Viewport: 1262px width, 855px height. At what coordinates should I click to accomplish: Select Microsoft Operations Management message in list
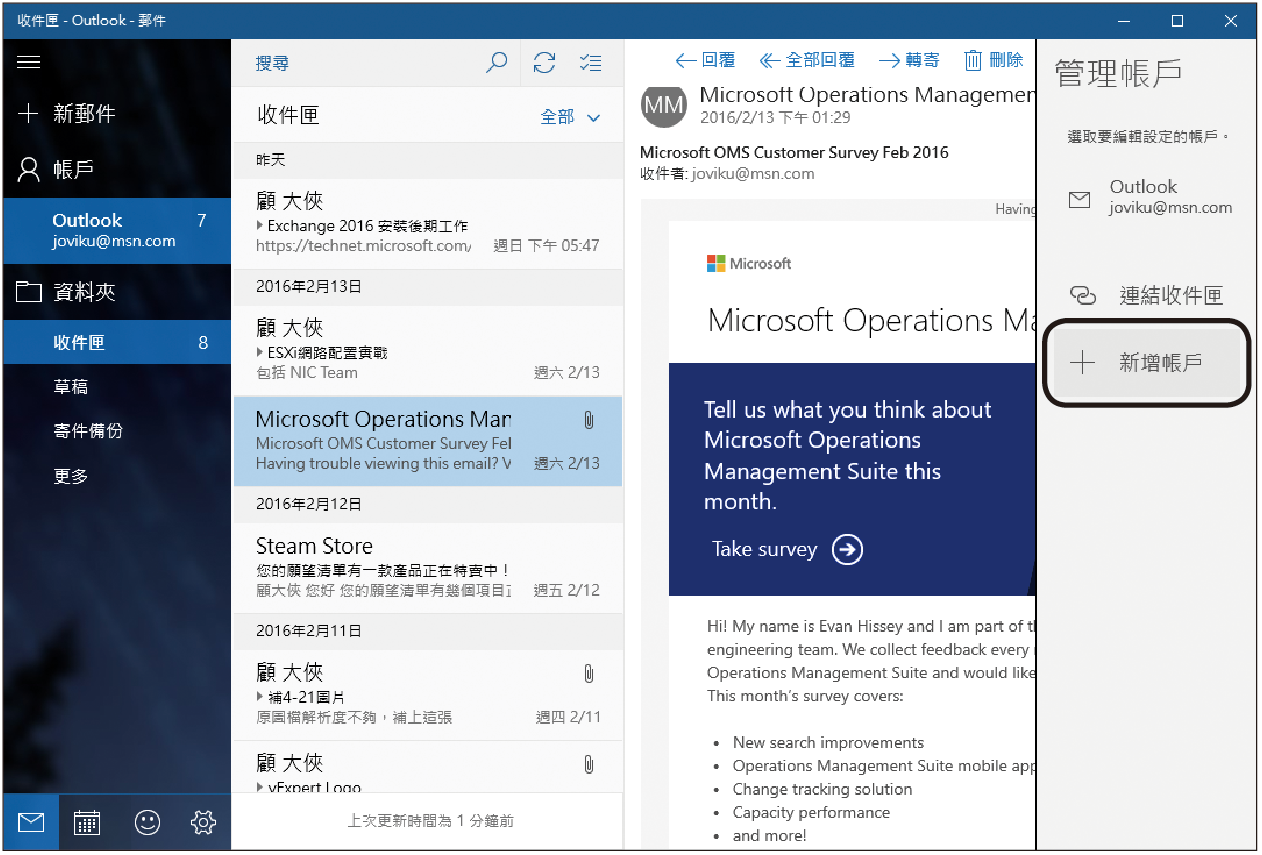(428, 441)
